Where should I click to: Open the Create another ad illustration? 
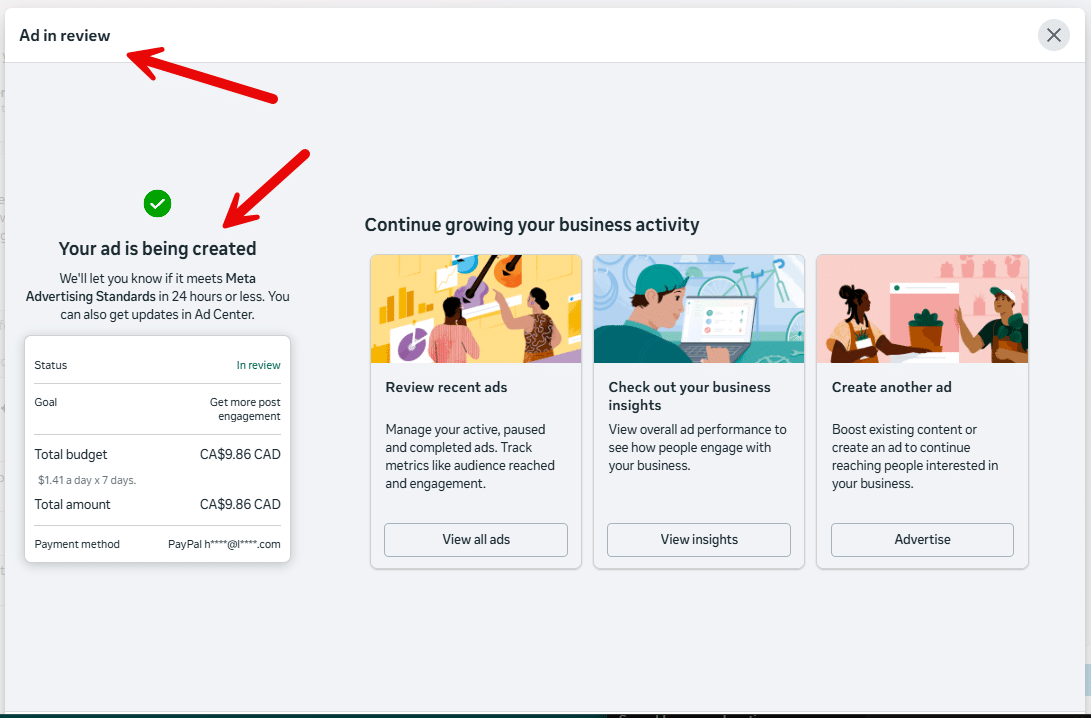(922, 309)
